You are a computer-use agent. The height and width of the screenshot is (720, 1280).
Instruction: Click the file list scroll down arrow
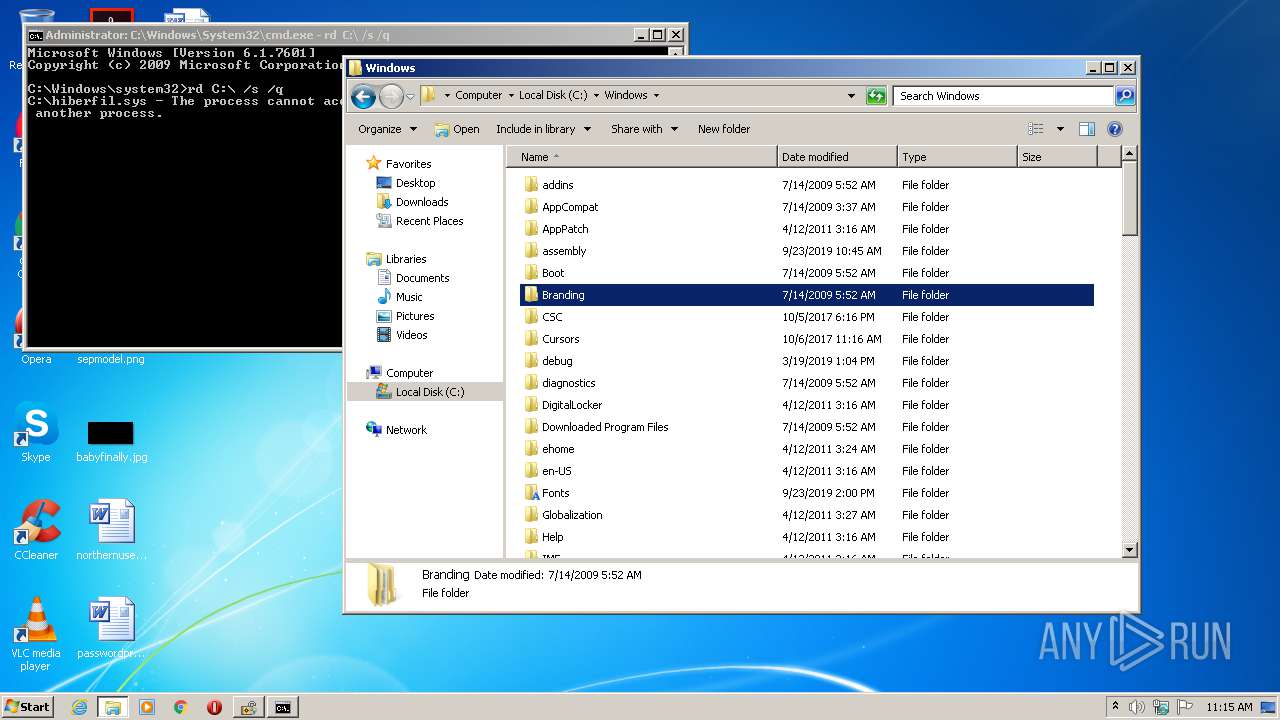pos(1130,549)
